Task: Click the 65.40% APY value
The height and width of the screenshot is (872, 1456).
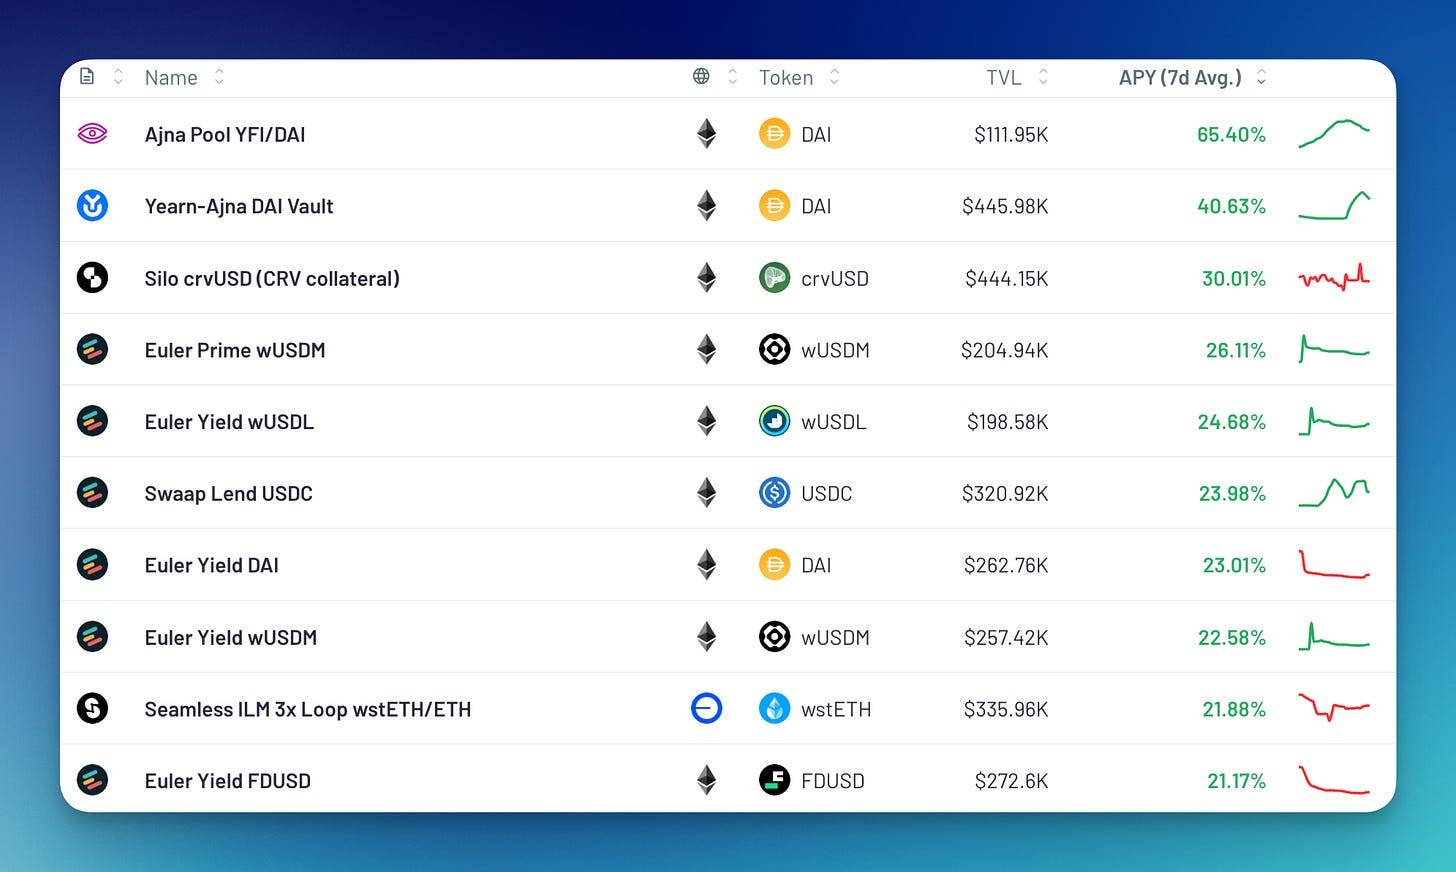Action: [1231, 134]
